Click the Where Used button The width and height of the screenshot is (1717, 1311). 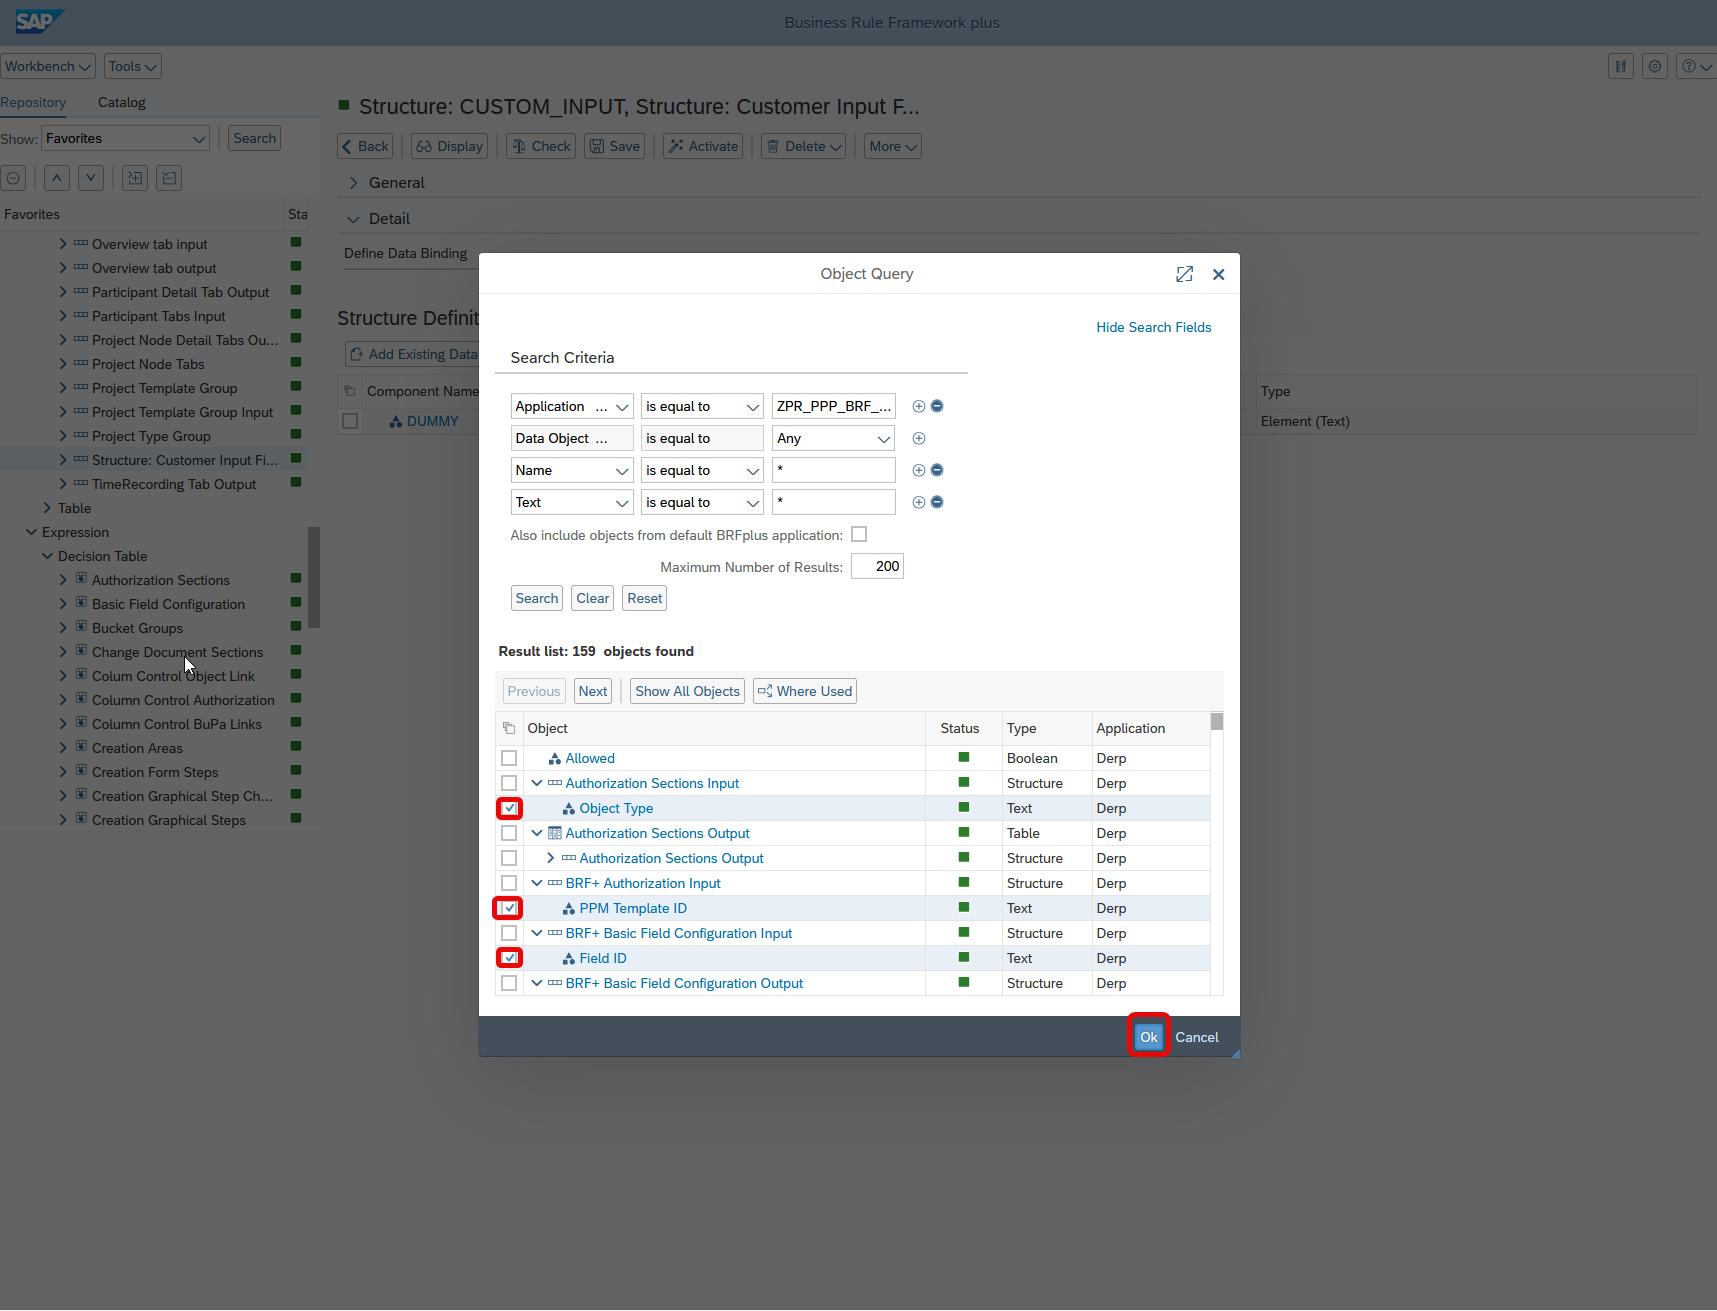pos(804,691)
